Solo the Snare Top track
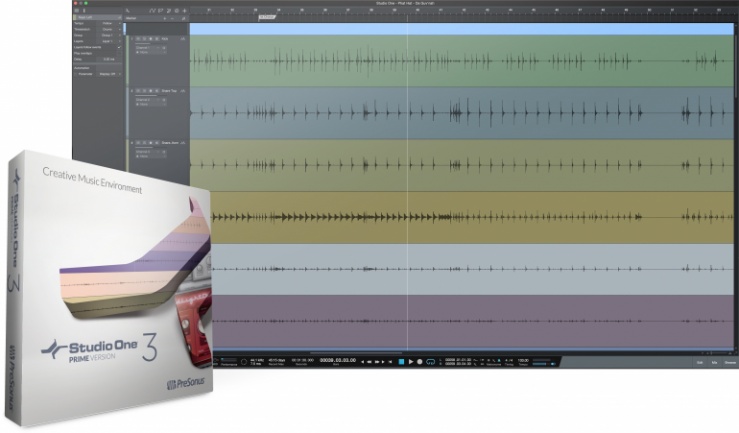This screenshot has height=433, width=739. point(144,92)
